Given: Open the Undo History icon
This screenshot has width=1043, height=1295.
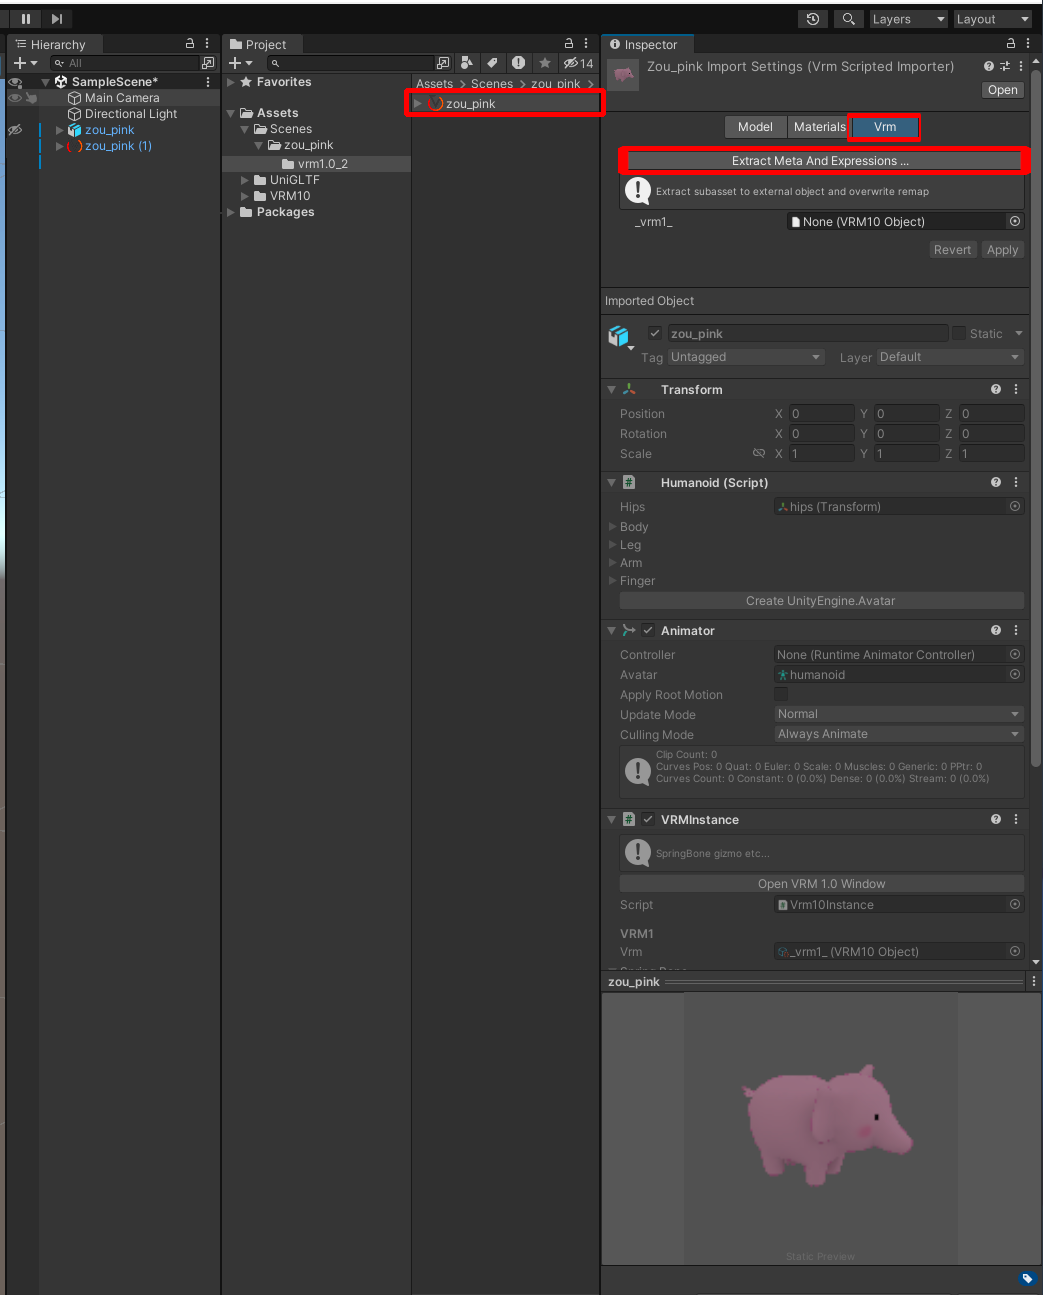Looking at the screenshot, I should coord(813,19).
